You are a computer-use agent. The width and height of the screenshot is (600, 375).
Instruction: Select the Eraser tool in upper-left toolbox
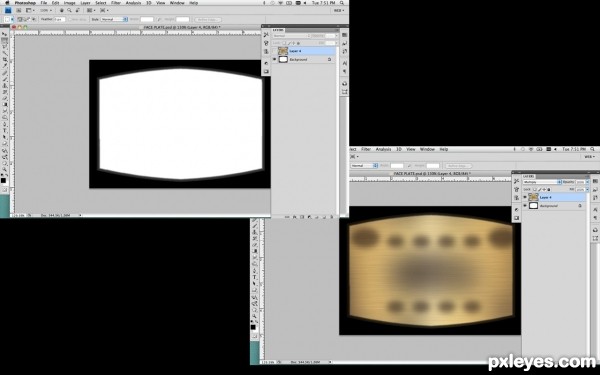click(5, 98)
